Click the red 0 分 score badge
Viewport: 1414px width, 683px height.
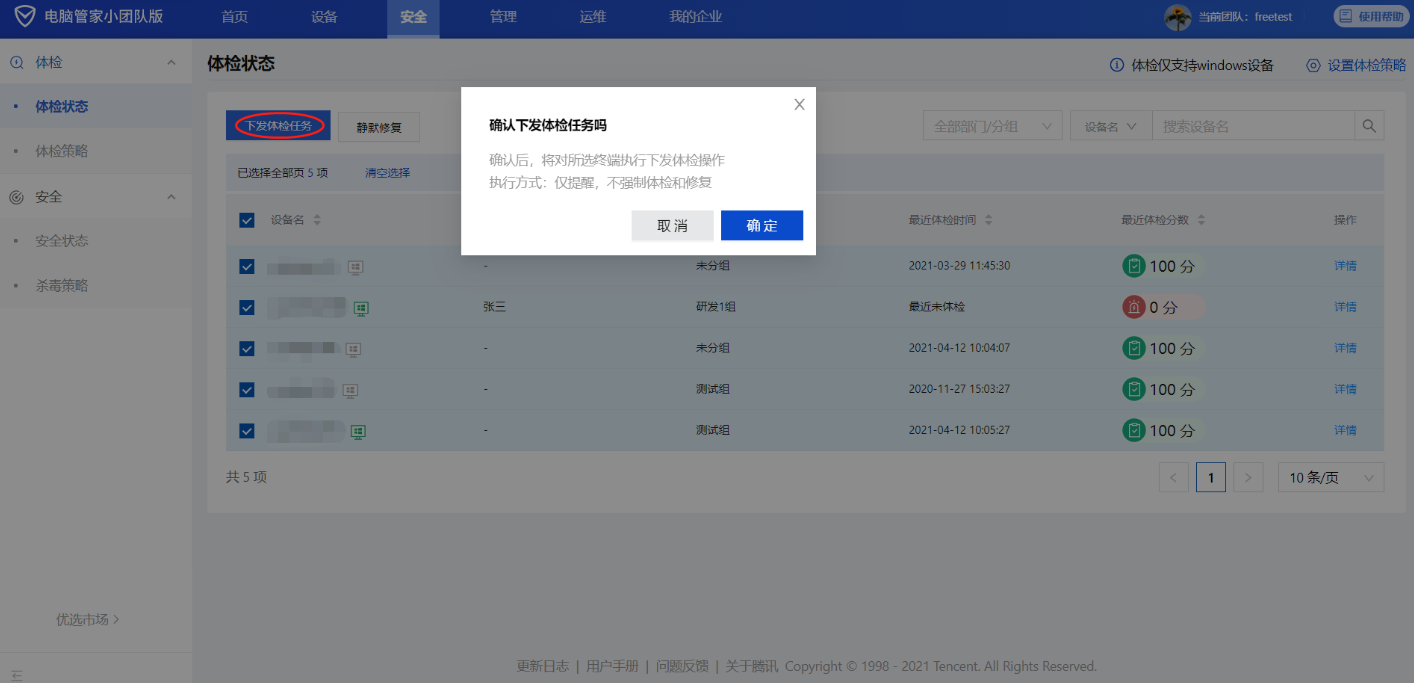point(1163,307)
